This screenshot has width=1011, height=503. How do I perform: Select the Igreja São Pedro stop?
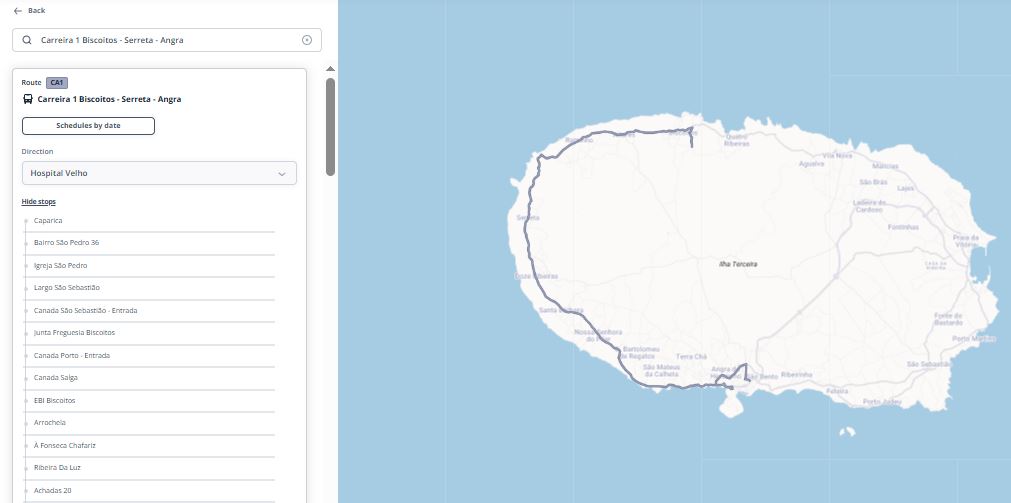60,265
